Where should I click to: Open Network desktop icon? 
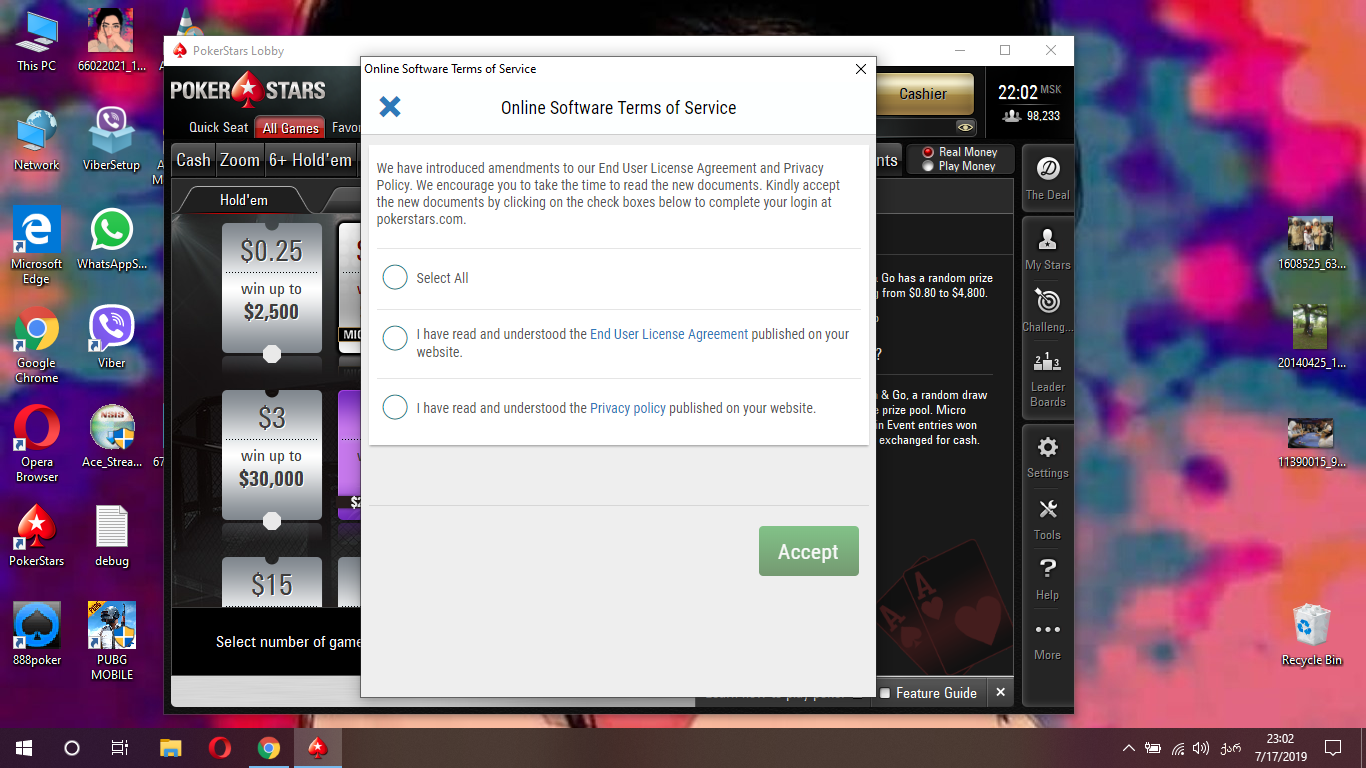(x=37, y=141)
